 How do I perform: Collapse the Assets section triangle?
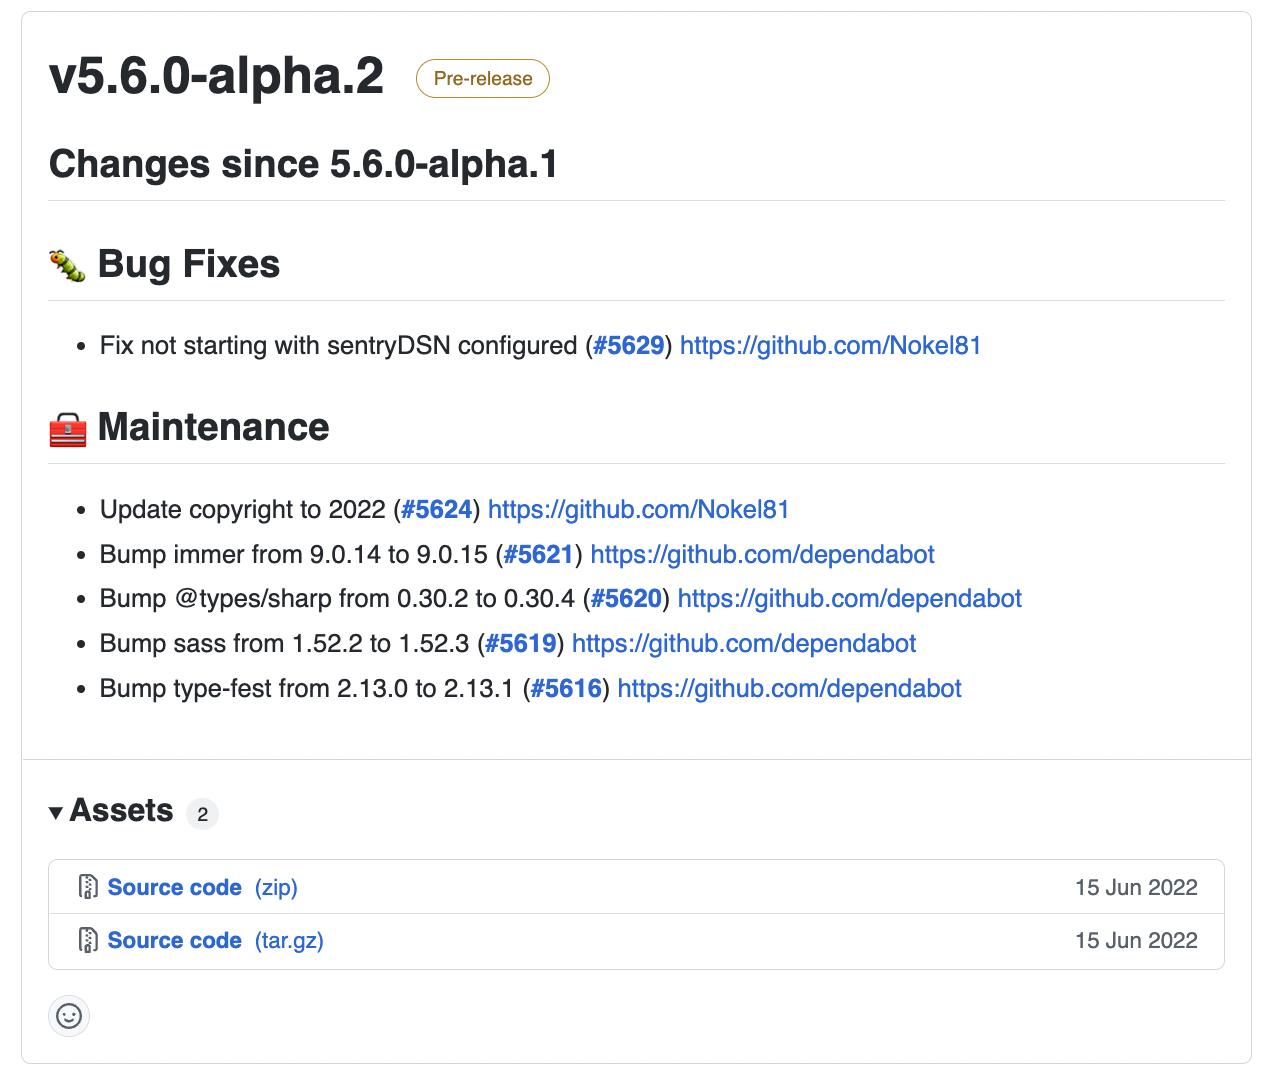[56, 812]
